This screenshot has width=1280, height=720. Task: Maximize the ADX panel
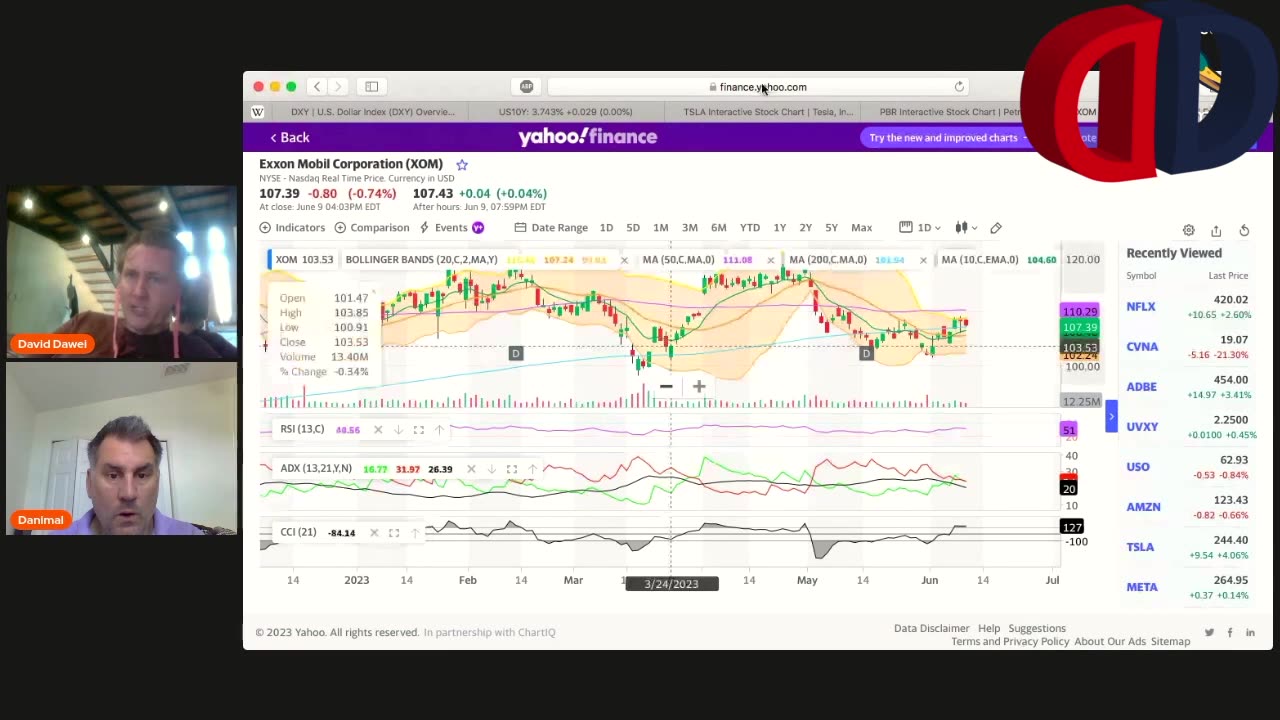click(x=511, y=469)
